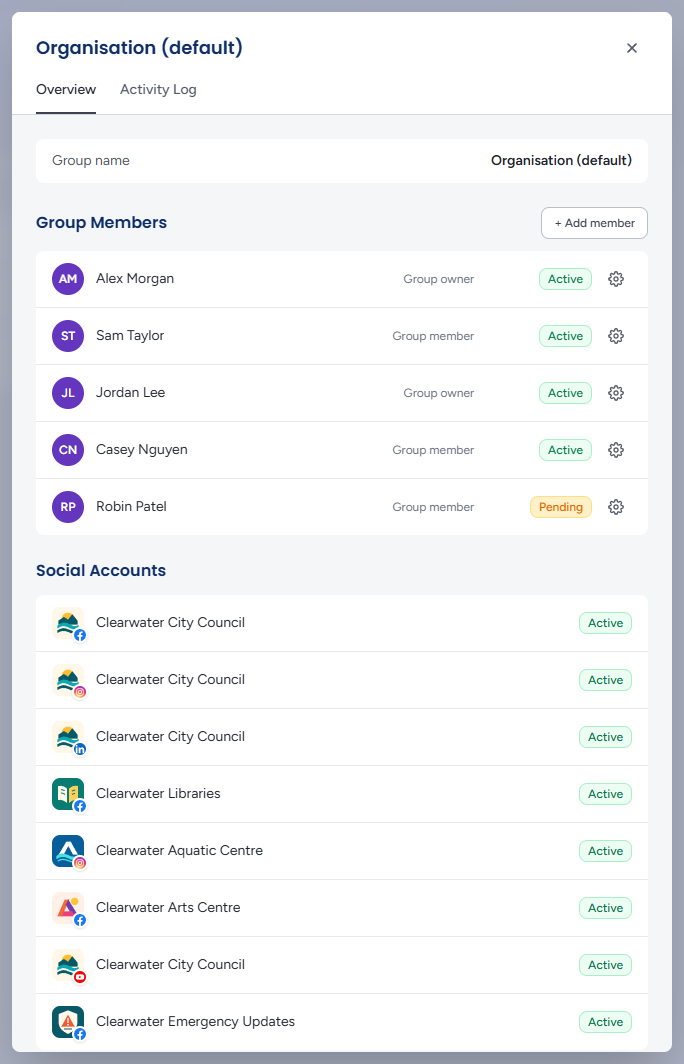684x1064 pixels.
Task: Click Active badge on Clearwater Libraries row
Action: pyautogui.click(x=605, y=794)
